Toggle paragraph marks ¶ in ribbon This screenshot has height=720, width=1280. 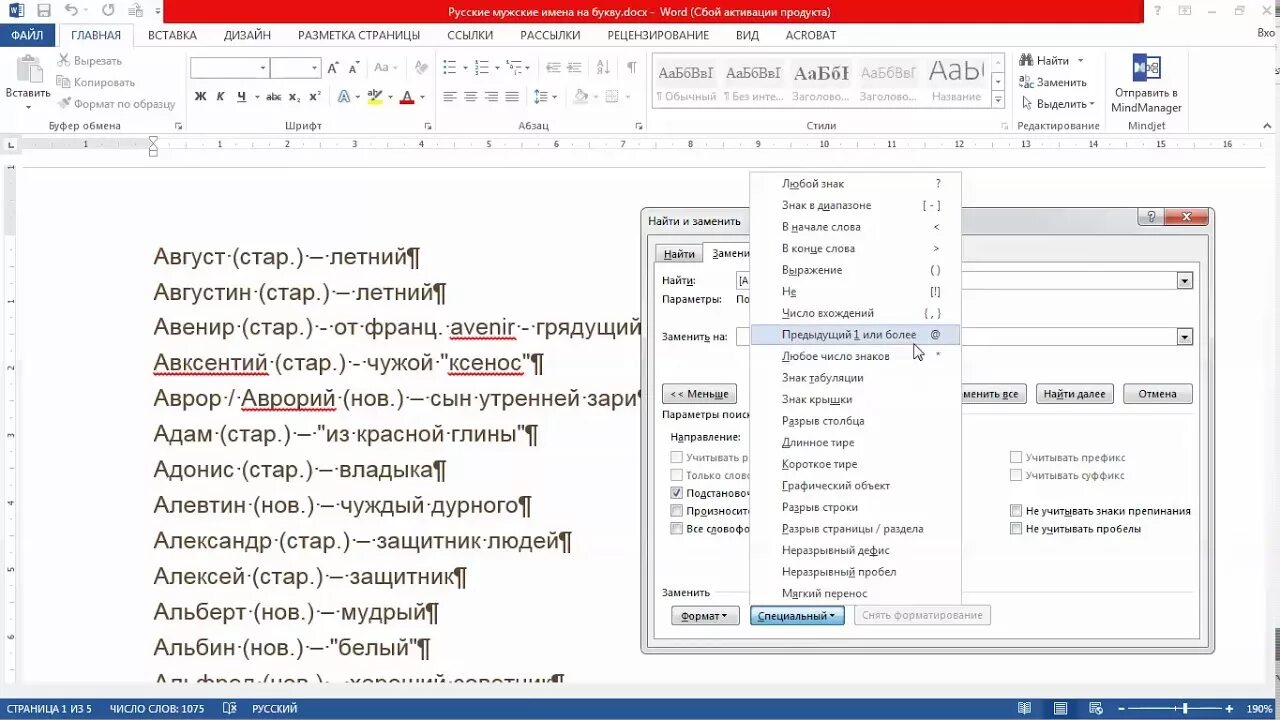pyautogui.click(x=631, y=68)
